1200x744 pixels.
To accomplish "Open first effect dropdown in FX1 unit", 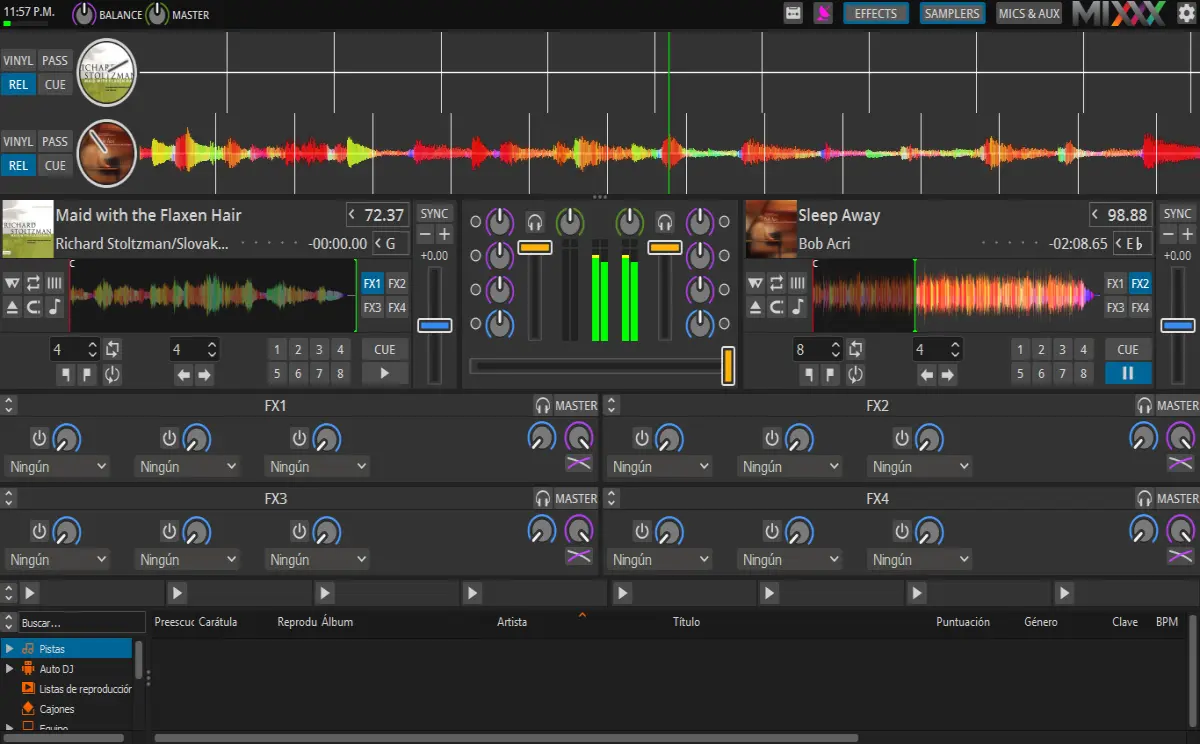I will coord(56,466).
